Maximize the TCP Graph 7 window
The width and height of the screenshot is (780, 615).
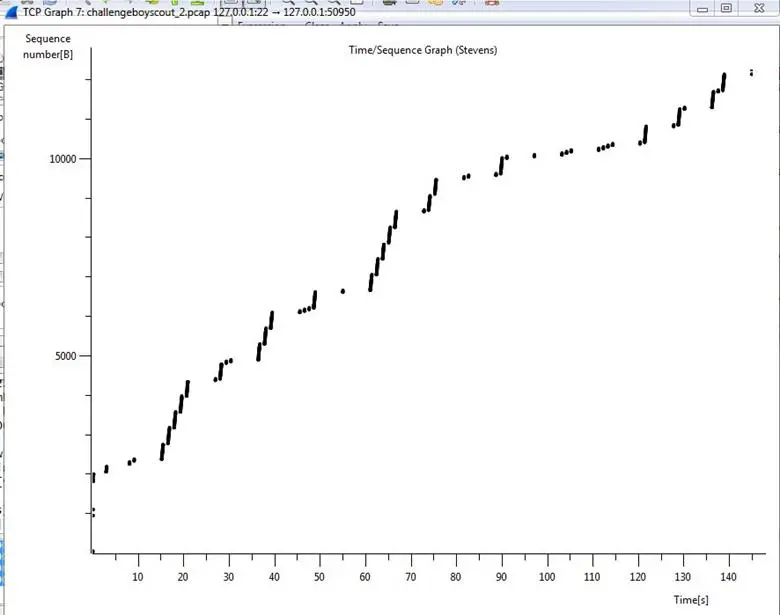pyautogui.click(x=726, y=8)
